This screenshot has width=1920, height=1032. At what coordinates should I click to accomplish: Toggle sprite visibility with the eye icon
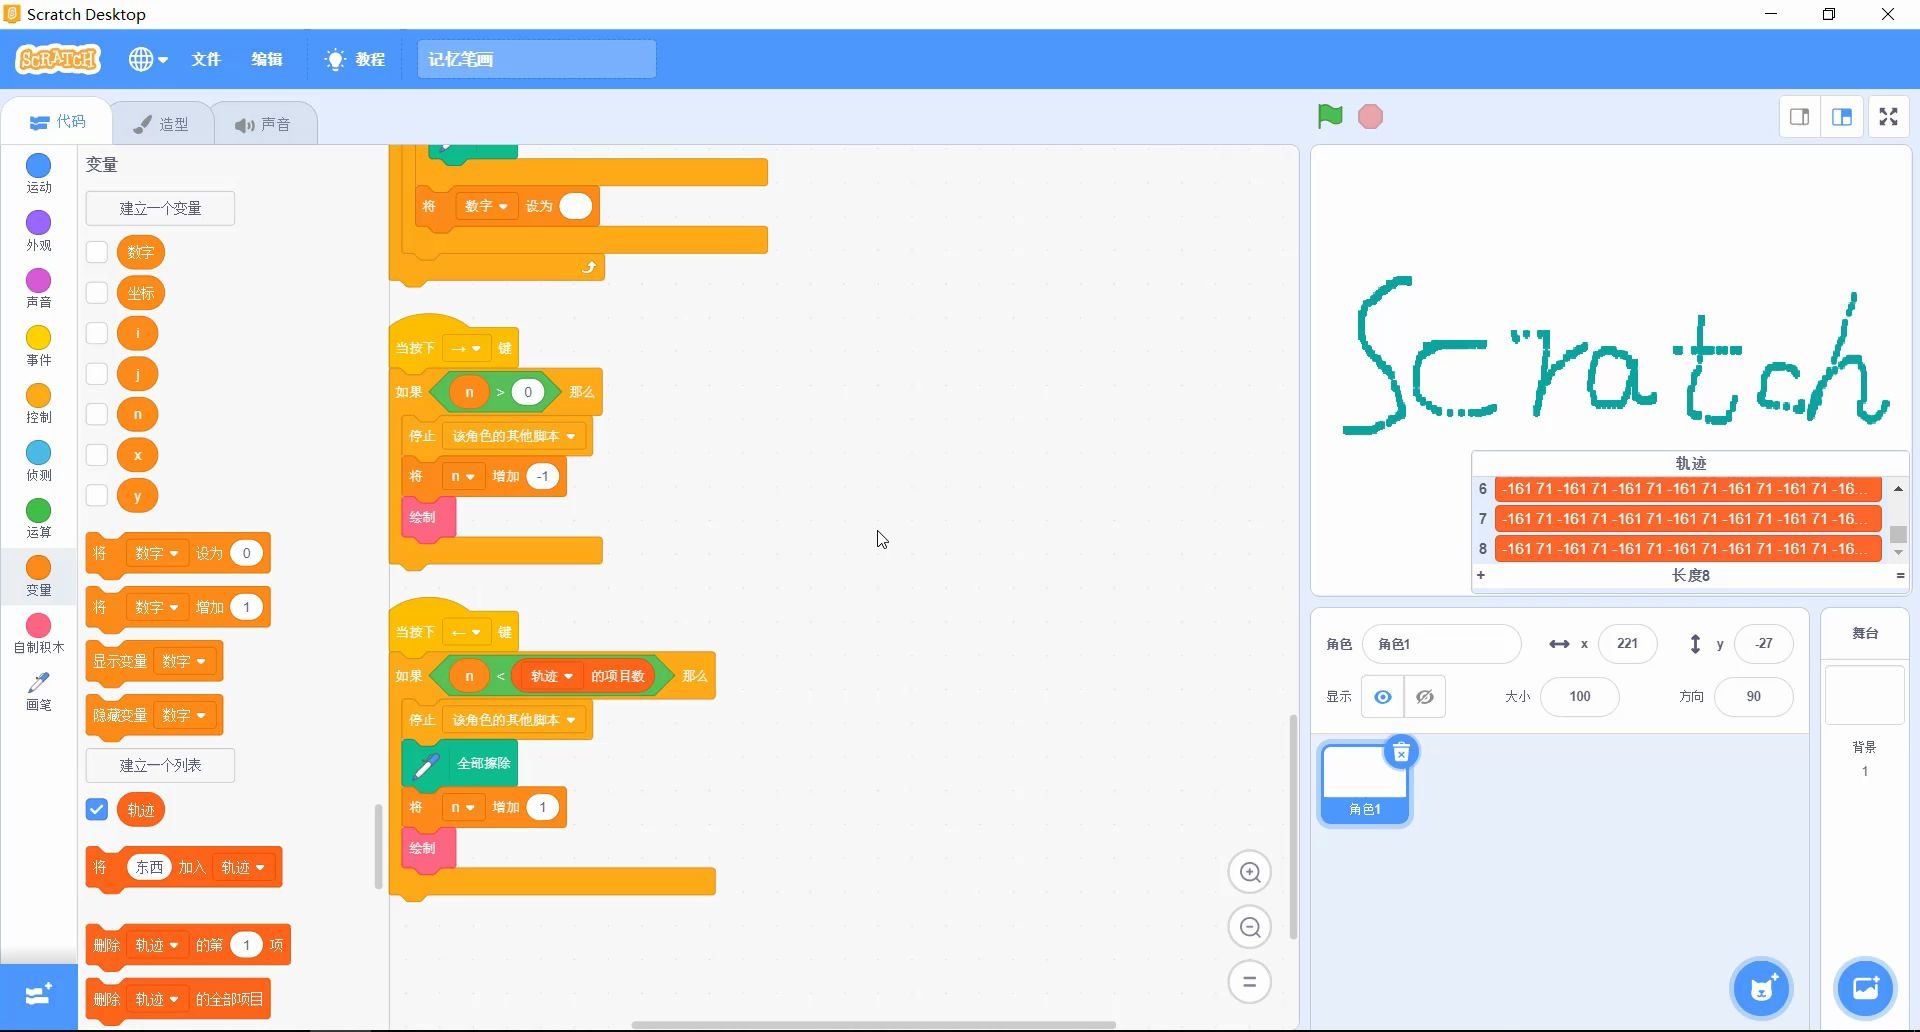(x=1382, y=697)
